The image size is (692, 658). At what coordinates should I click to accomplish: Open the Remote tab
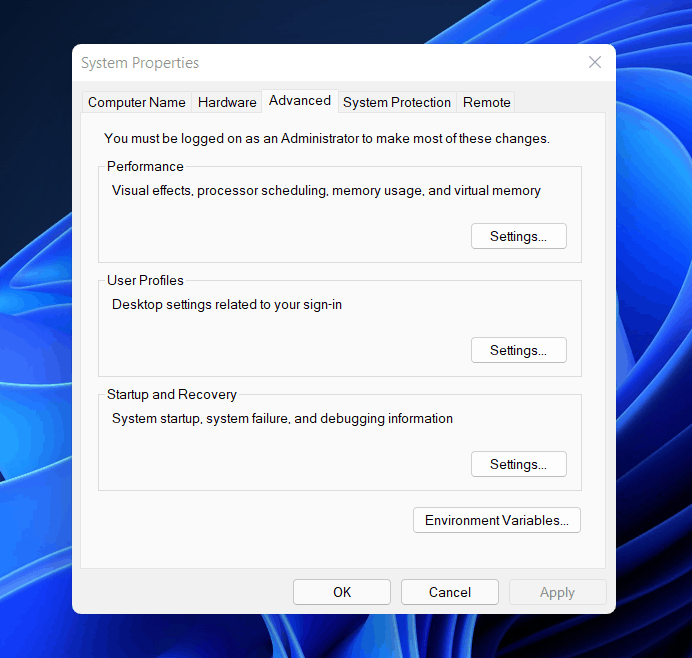coord(487,102)
